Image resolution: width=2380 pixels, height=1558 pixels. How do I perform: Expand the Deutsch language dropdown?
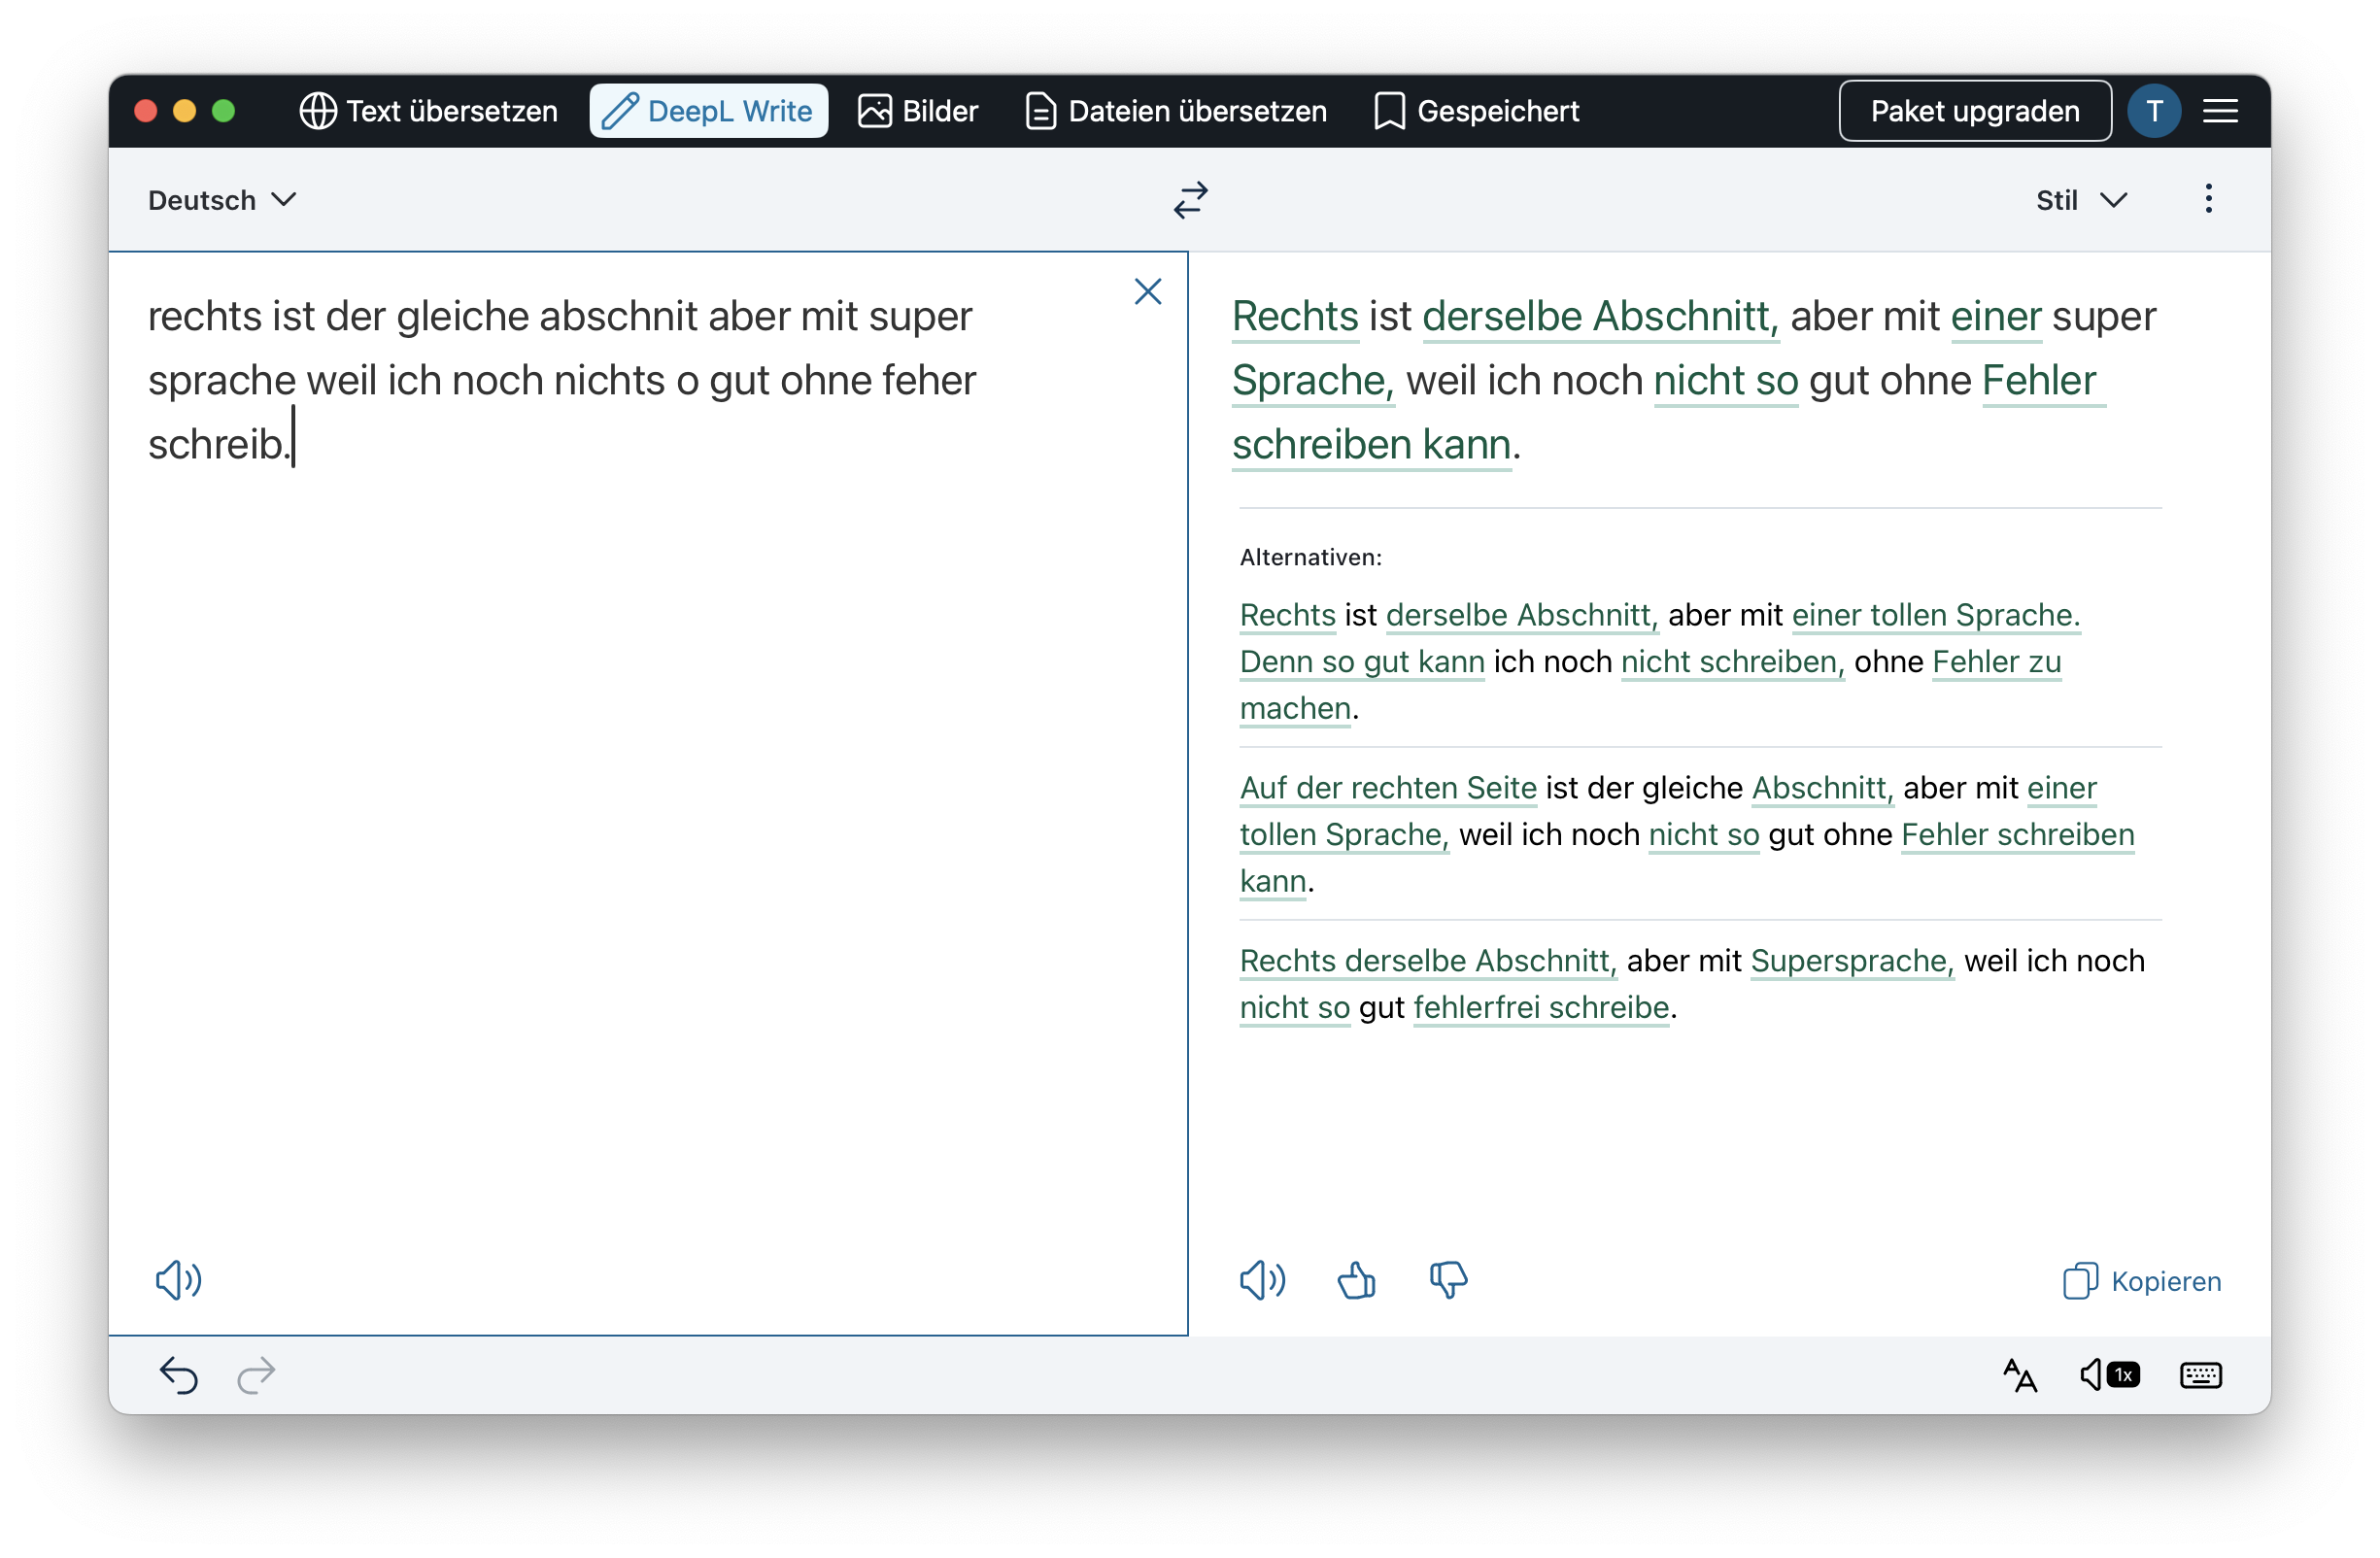[222, 200]
